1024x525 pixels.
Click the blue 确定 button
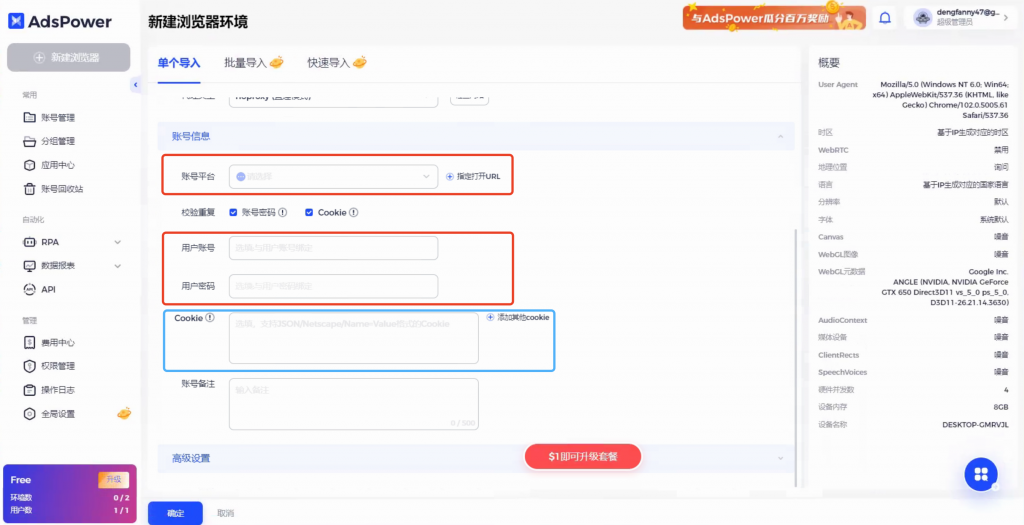(175, 513)
